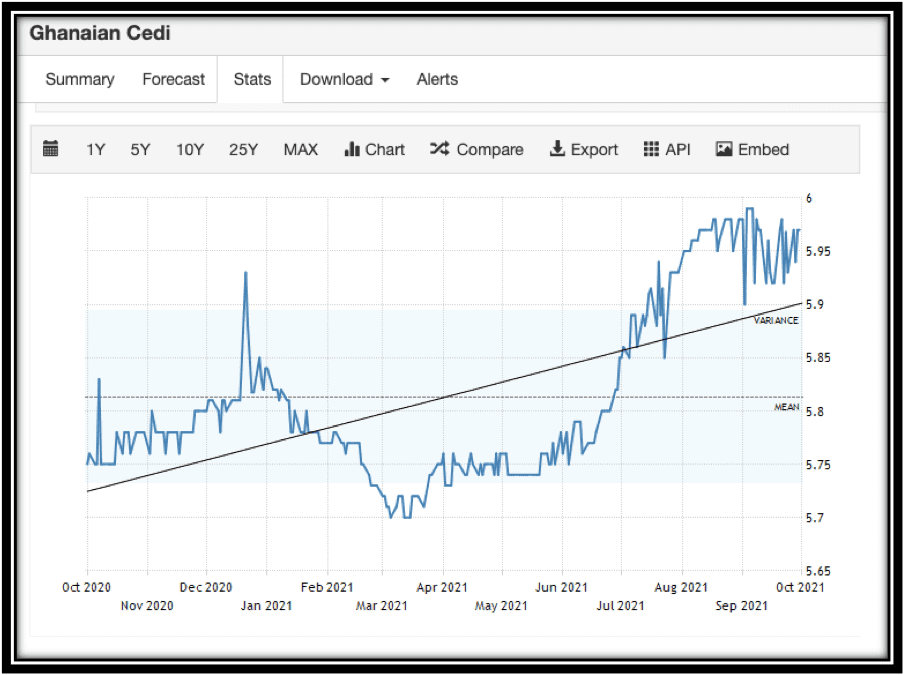Click the Mar 2021 axis label
The height and width of the screenshot is (675, 904).
(382, 606)
